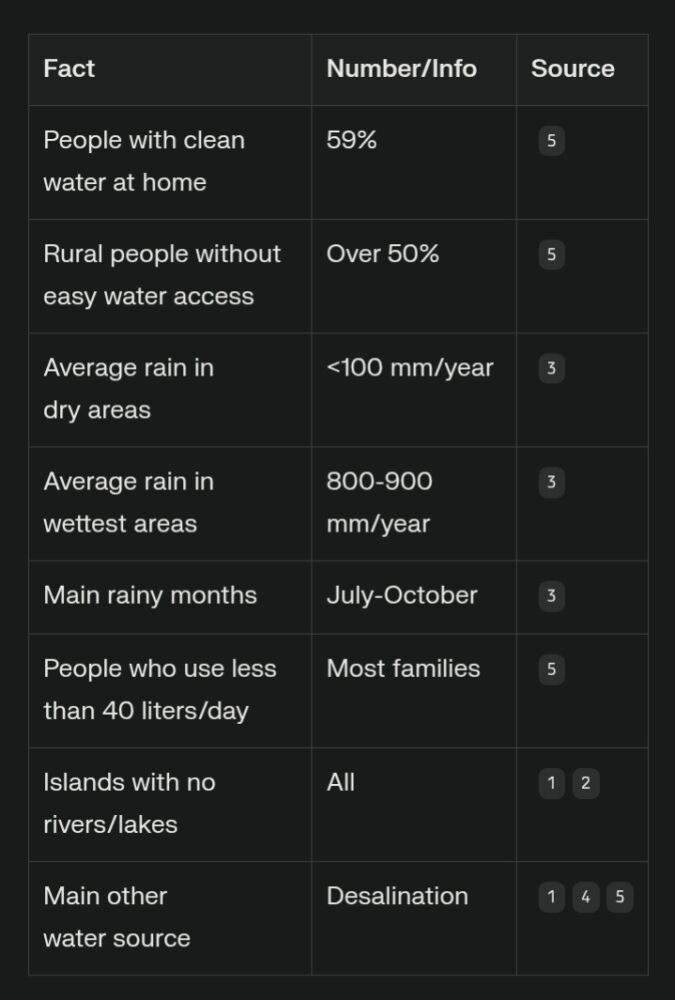Click source 3 badge for wettest areas row

click(x=550, y=483)
